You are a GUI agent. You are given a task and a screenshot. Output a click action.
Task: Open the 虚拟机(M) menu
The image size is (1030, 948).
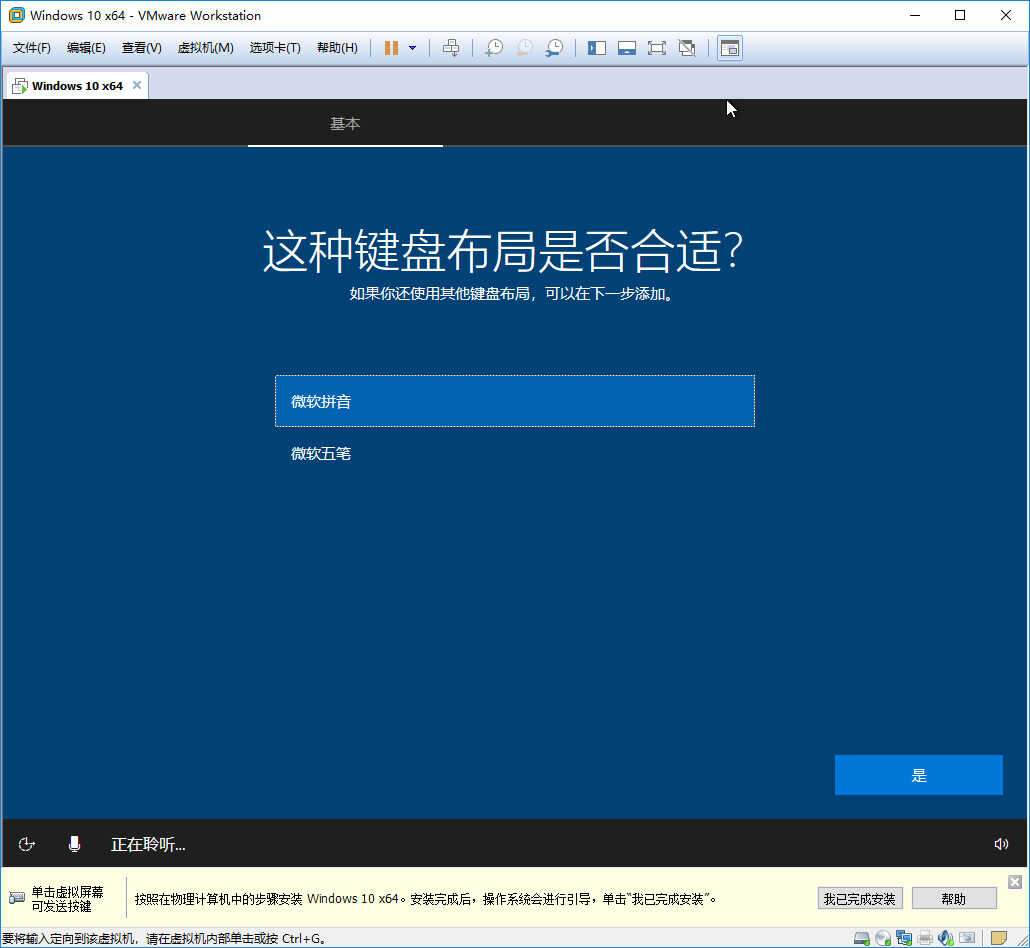(206, 48)
